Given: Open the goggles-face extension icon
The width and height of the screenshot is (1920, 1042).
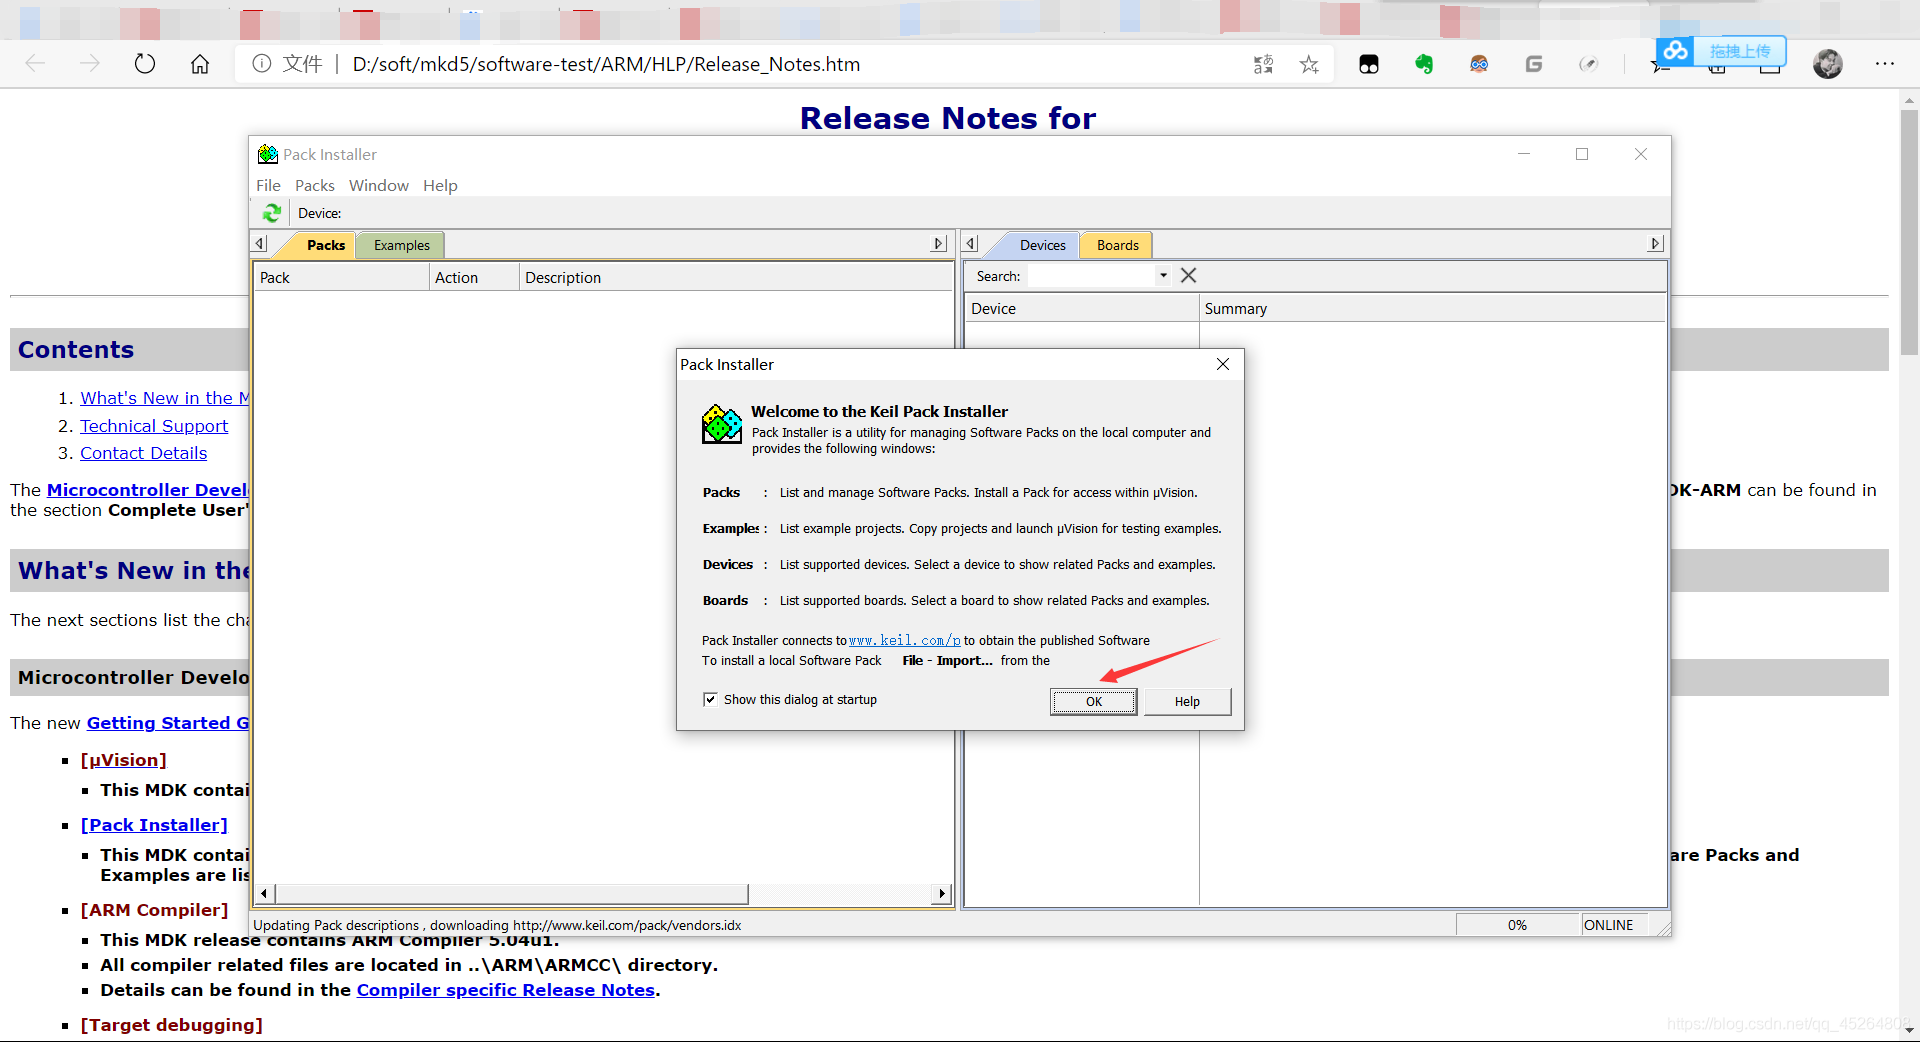Looking at the screenshot, I should point(1479,64).
